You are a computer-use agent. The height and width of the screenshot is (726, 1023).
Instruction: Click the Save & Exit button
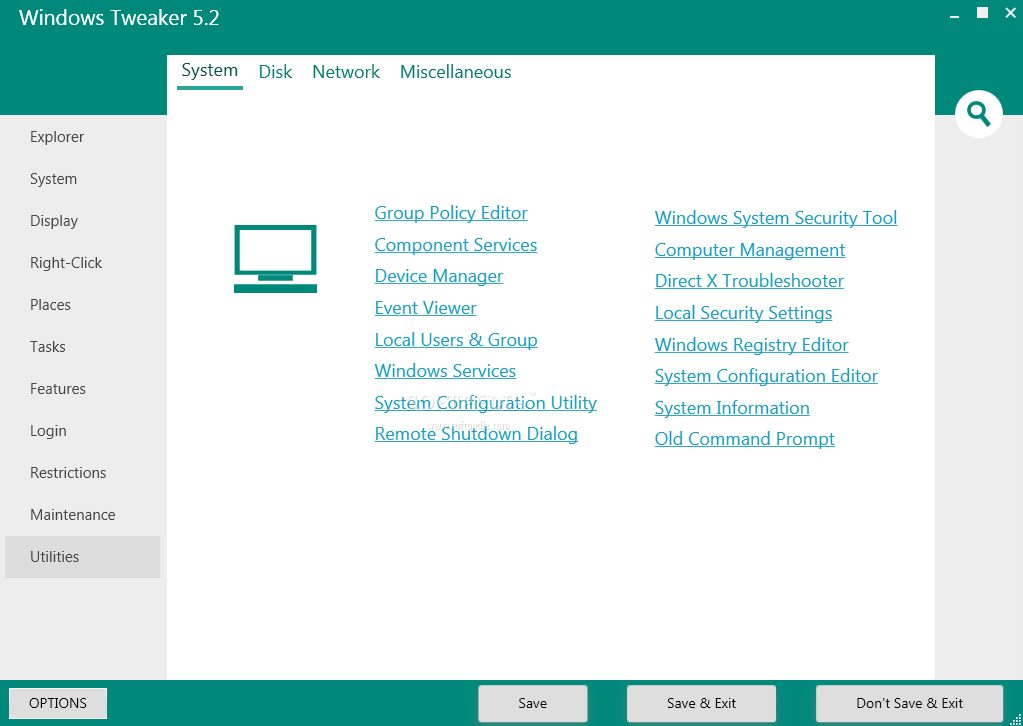pyautogui.click(x=701, y=703)
